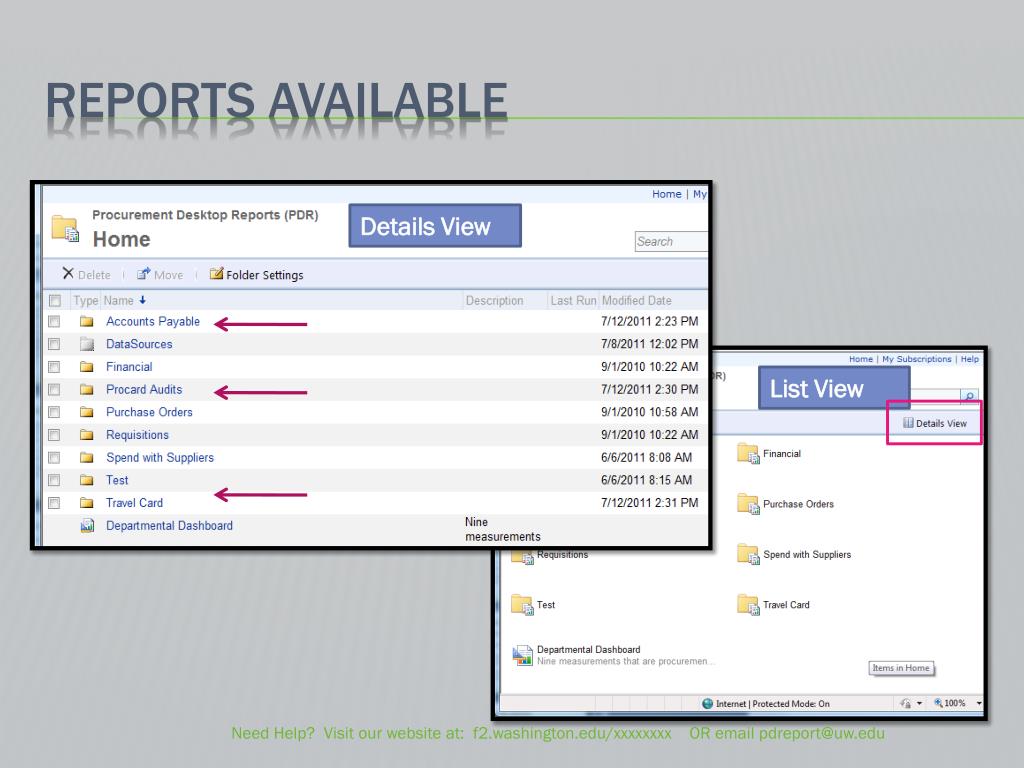Click the "100%" zoom level text
This screenshot has height=768, width=1024.
(955, 703)
